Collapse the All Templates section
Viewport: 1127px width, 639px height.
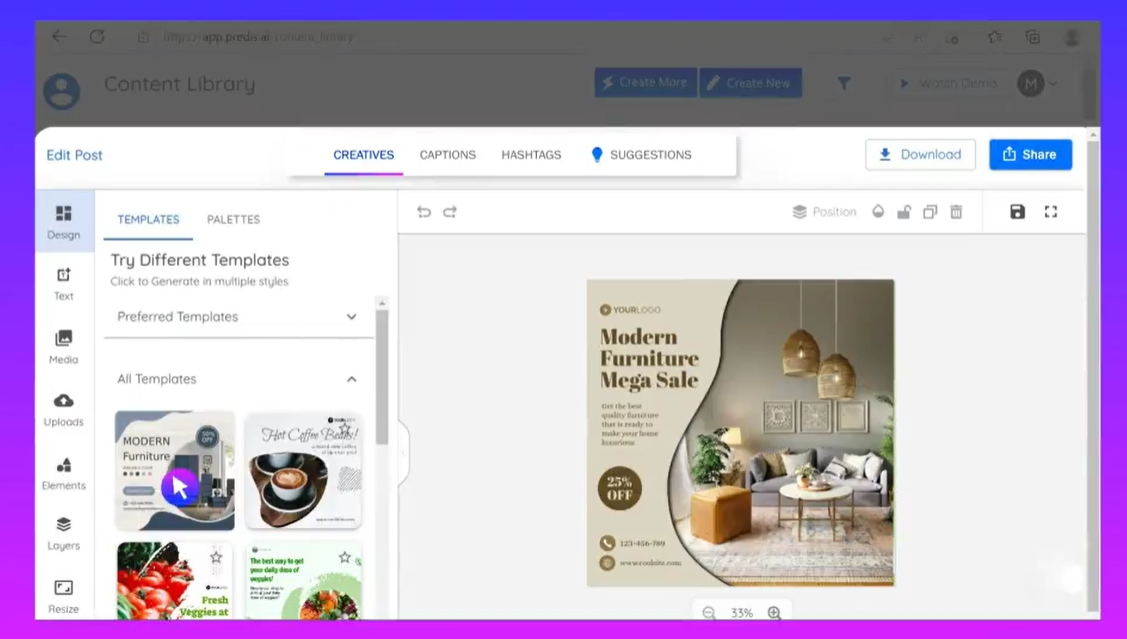point(351,379)
